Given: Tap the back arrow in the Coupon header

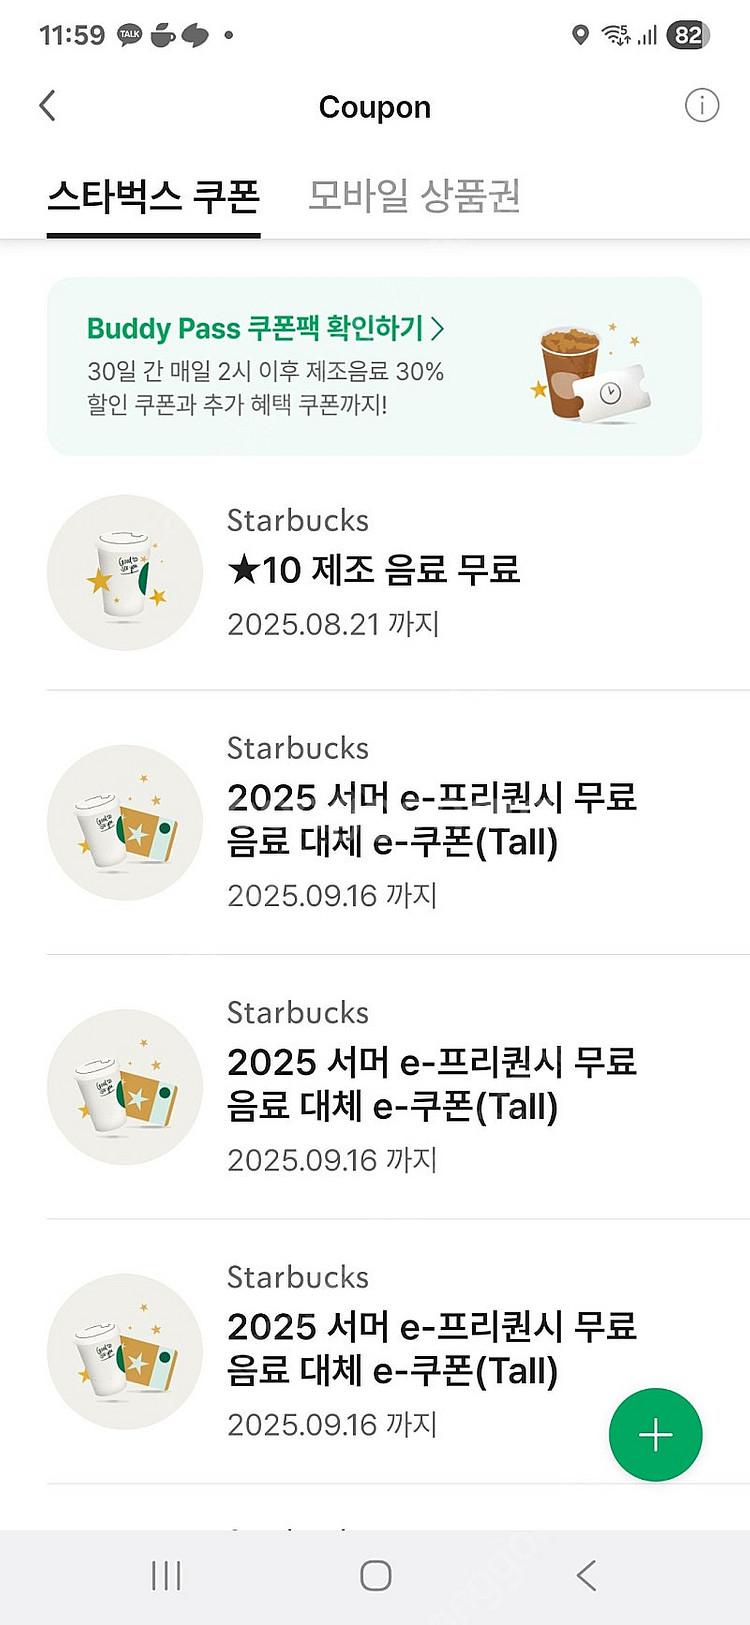Looking at the screenshot, I should (47, 106).
